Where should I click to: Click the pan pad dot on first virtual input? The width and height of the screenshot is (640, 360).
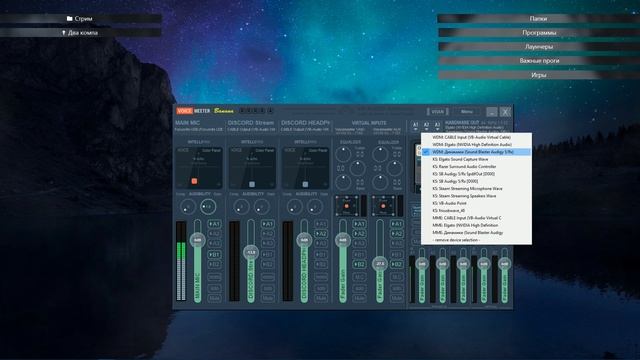tap(347, 206)
